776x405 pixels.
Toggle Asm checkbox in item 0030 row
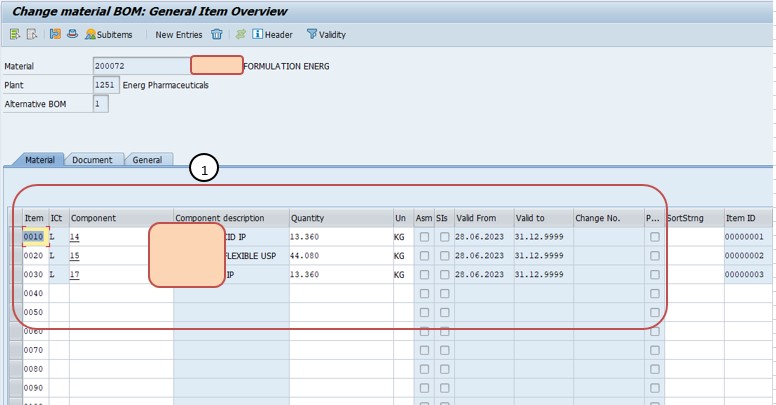pos(424,275)
